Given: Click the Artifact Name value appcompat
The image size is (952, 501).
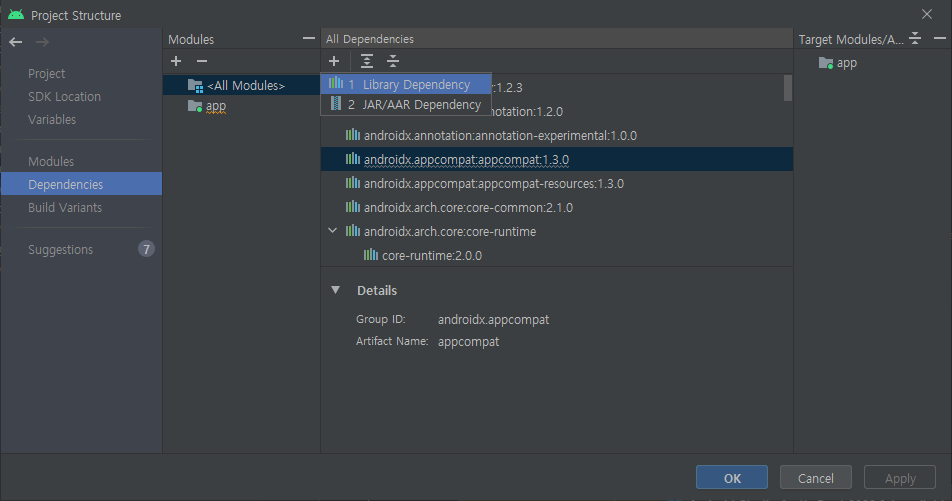Looking at the screenshot, I should point(469,341).
